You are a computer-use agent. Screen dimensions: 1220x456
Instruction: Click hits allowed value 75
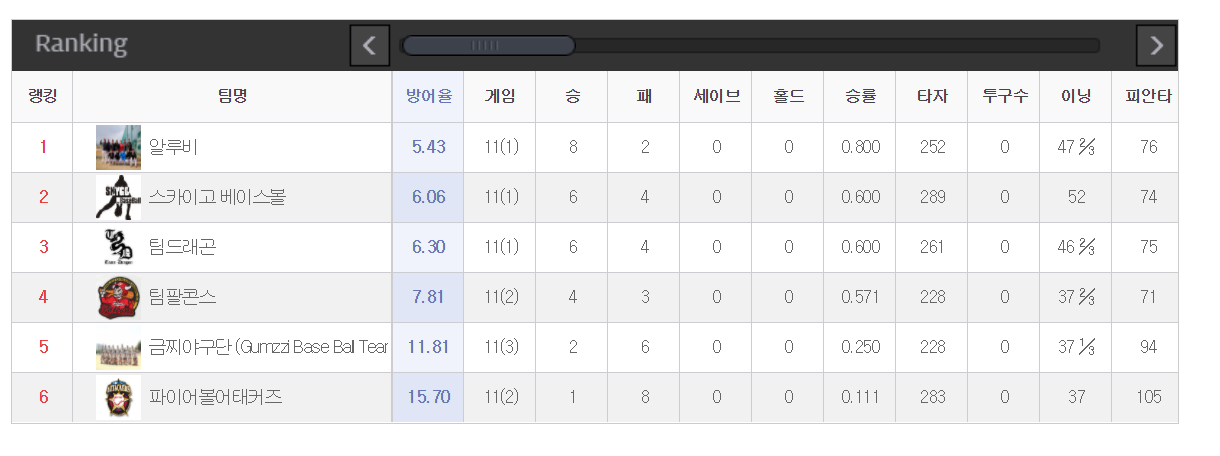click(x=1148, y=247)
